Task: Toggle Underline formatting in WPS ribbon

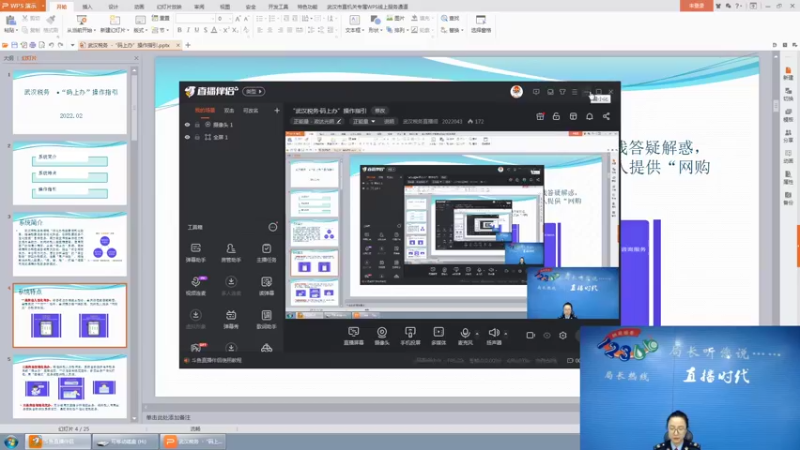Action: click(196, 30)
